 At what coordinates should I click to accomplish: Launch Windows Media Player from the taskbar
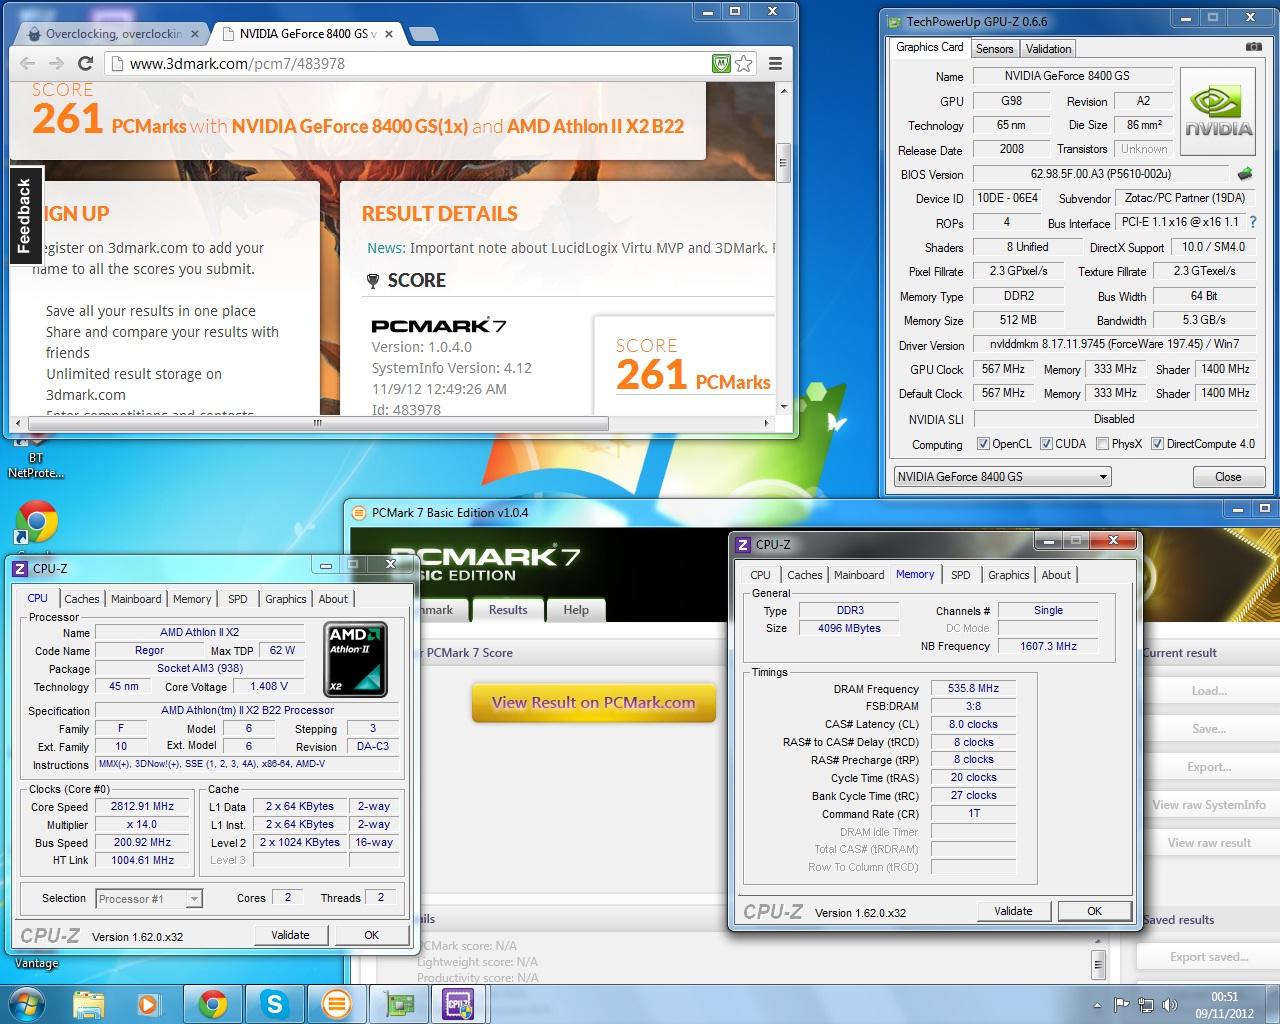(148, 1003)
